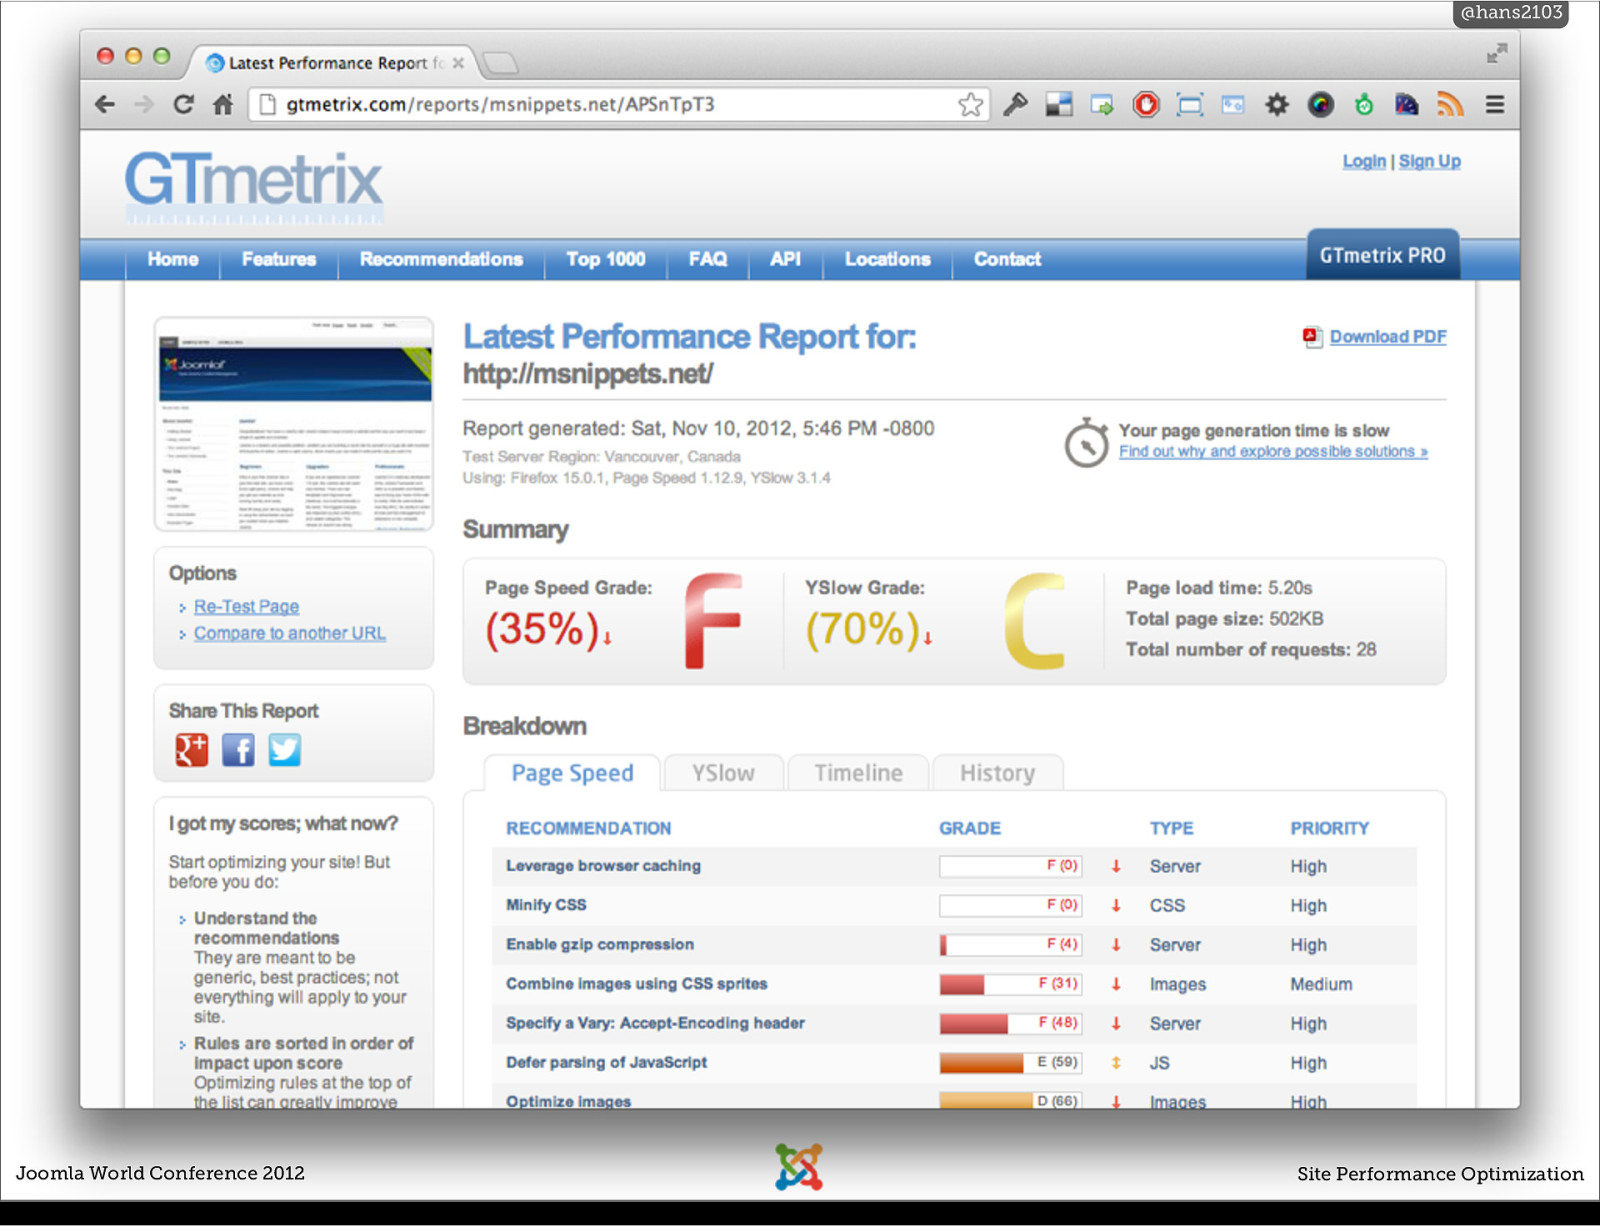Click the color wheel extension icon

coord(1320,104)
